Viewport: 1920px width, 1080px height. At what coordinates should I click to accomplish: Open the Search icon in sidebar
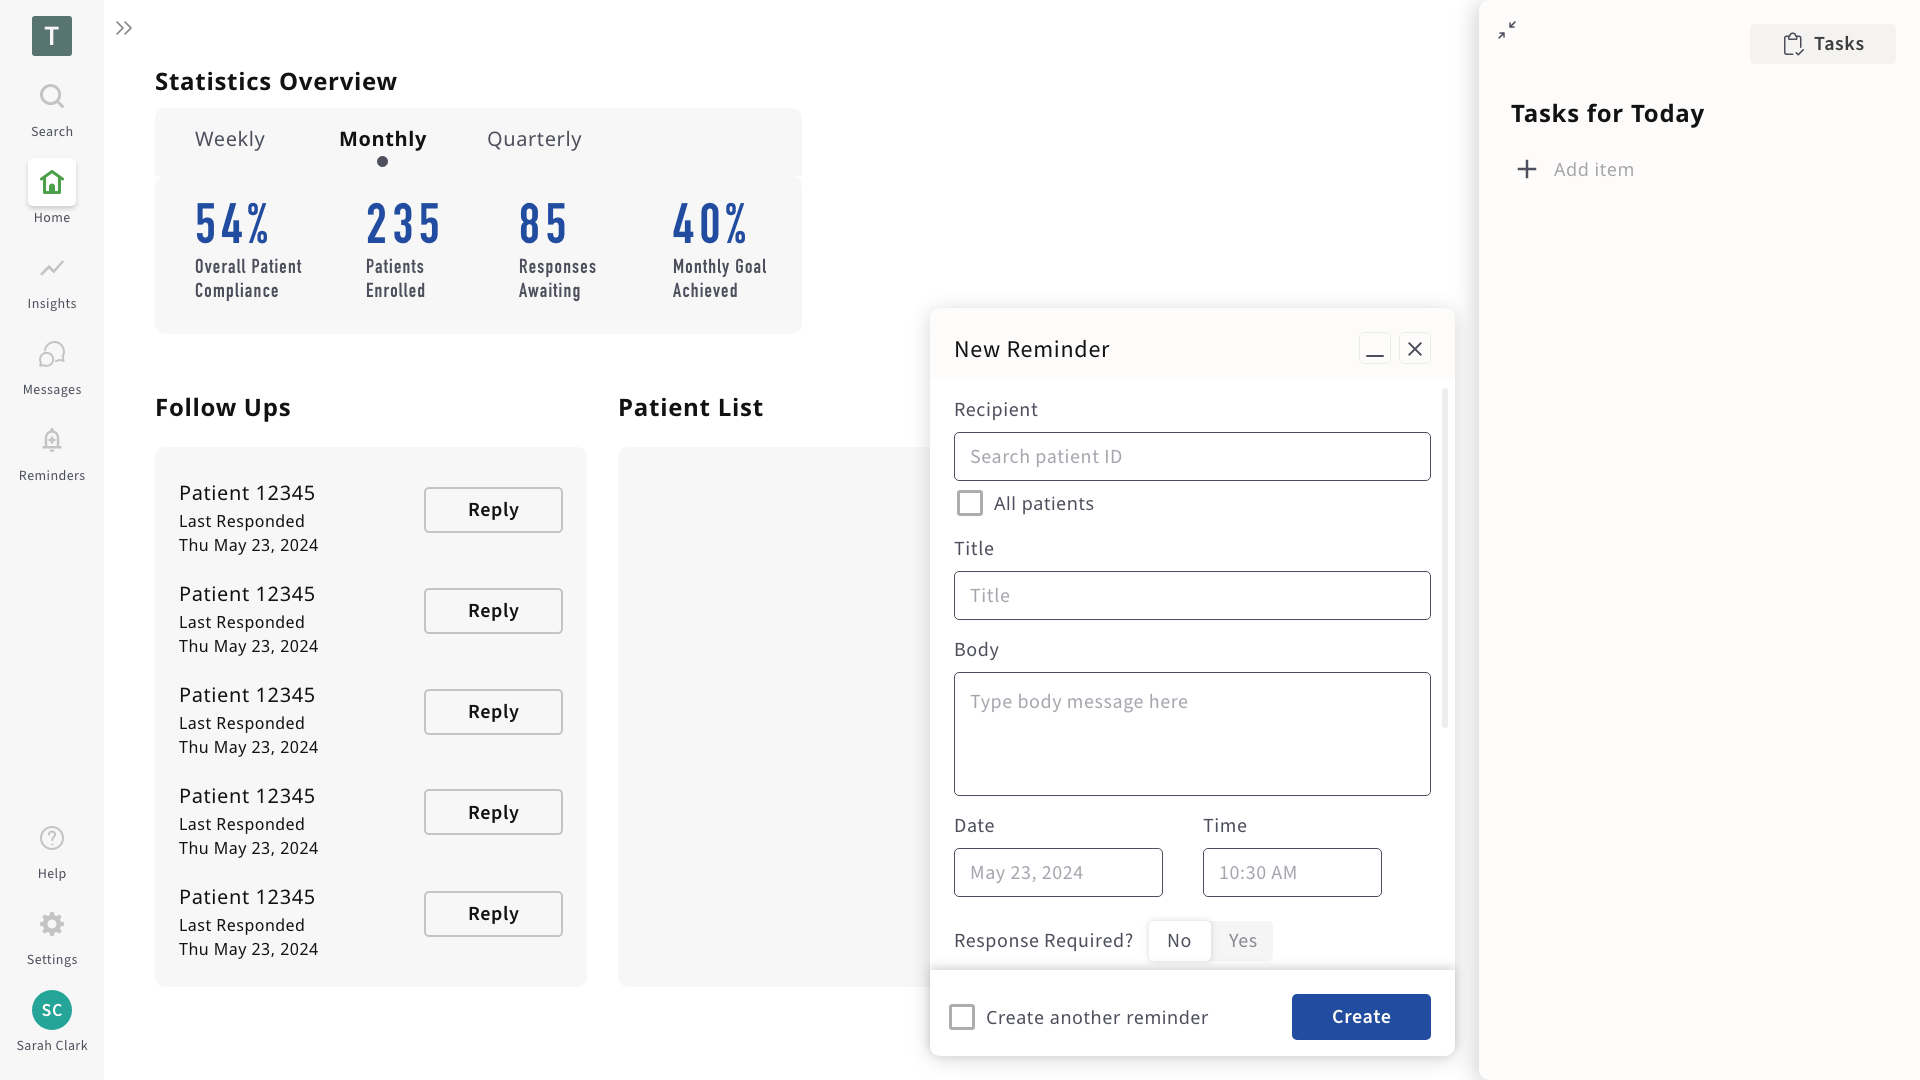(52, 97)
